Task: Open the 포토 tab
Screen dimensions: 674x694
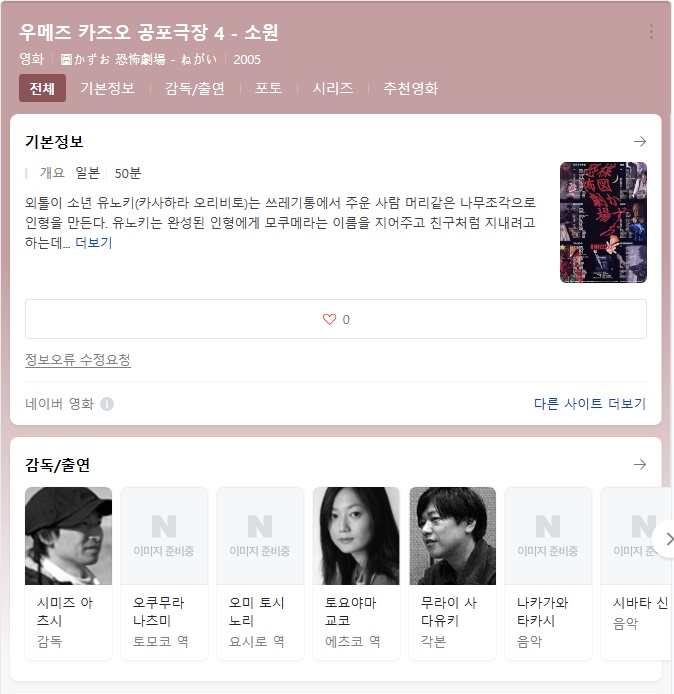Action: tap(268, 88)
